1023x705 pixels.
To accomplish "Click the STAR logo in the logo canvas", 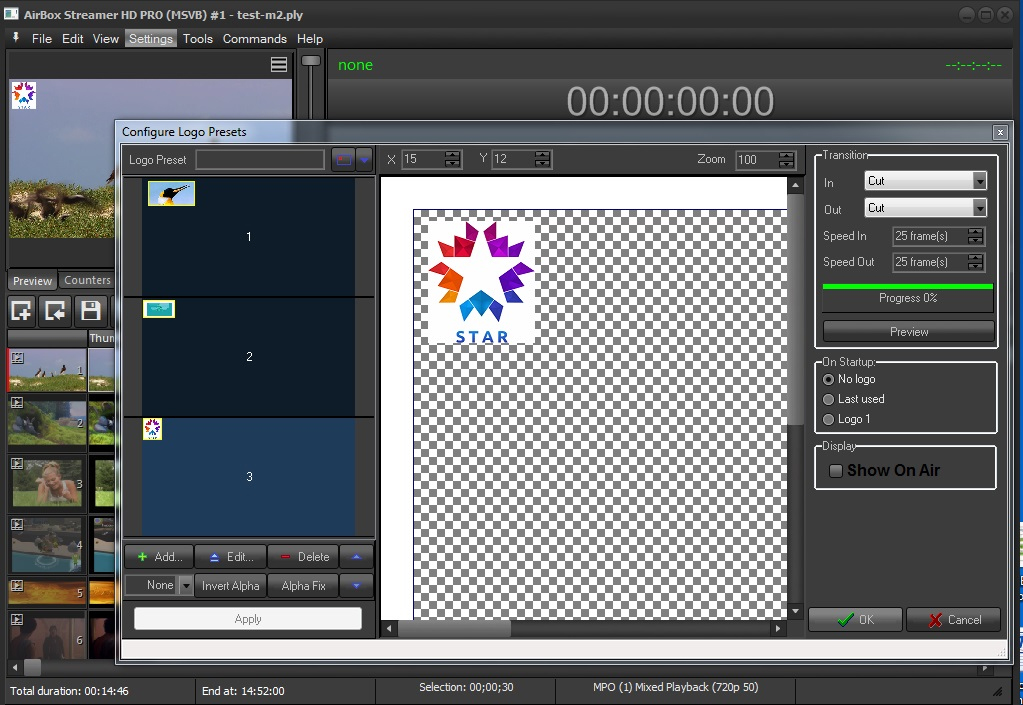I will tap(481, 282).
